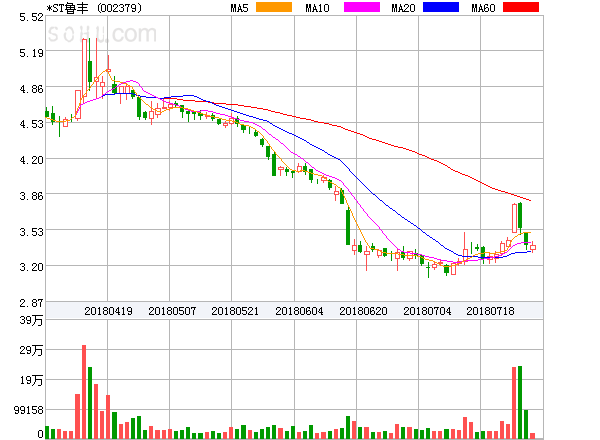Click the 99158 volume axis label
The width and height of the screenshot is (600, 440).
[x=29, y=410]
